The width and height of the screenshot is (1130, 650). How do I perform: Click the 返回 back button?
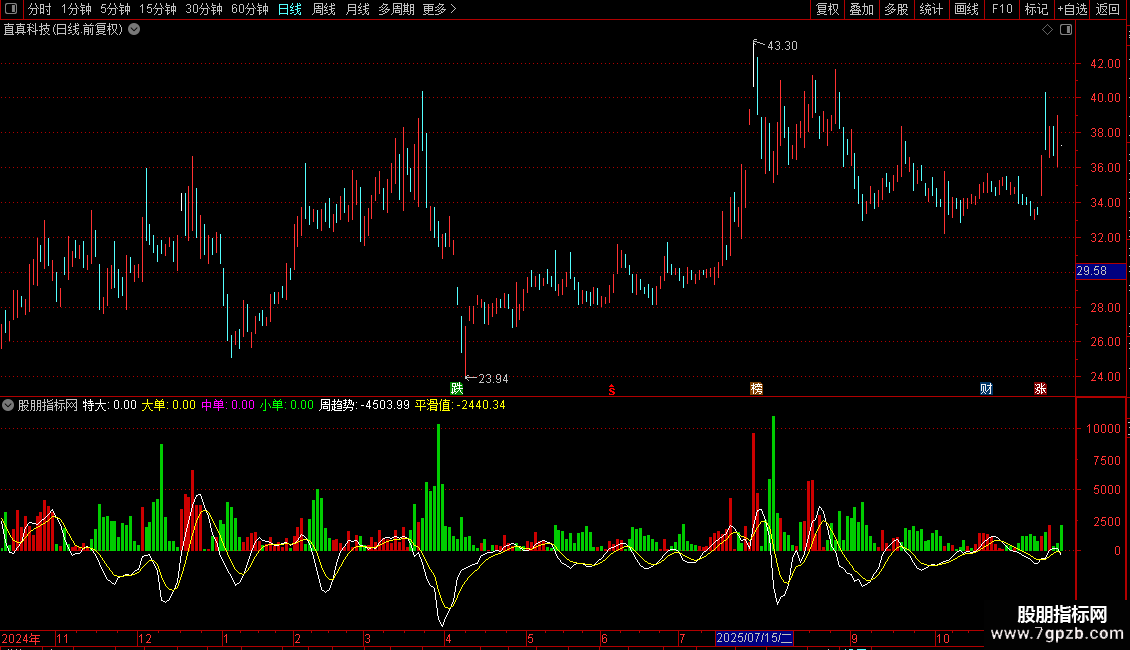(1108, 9)
